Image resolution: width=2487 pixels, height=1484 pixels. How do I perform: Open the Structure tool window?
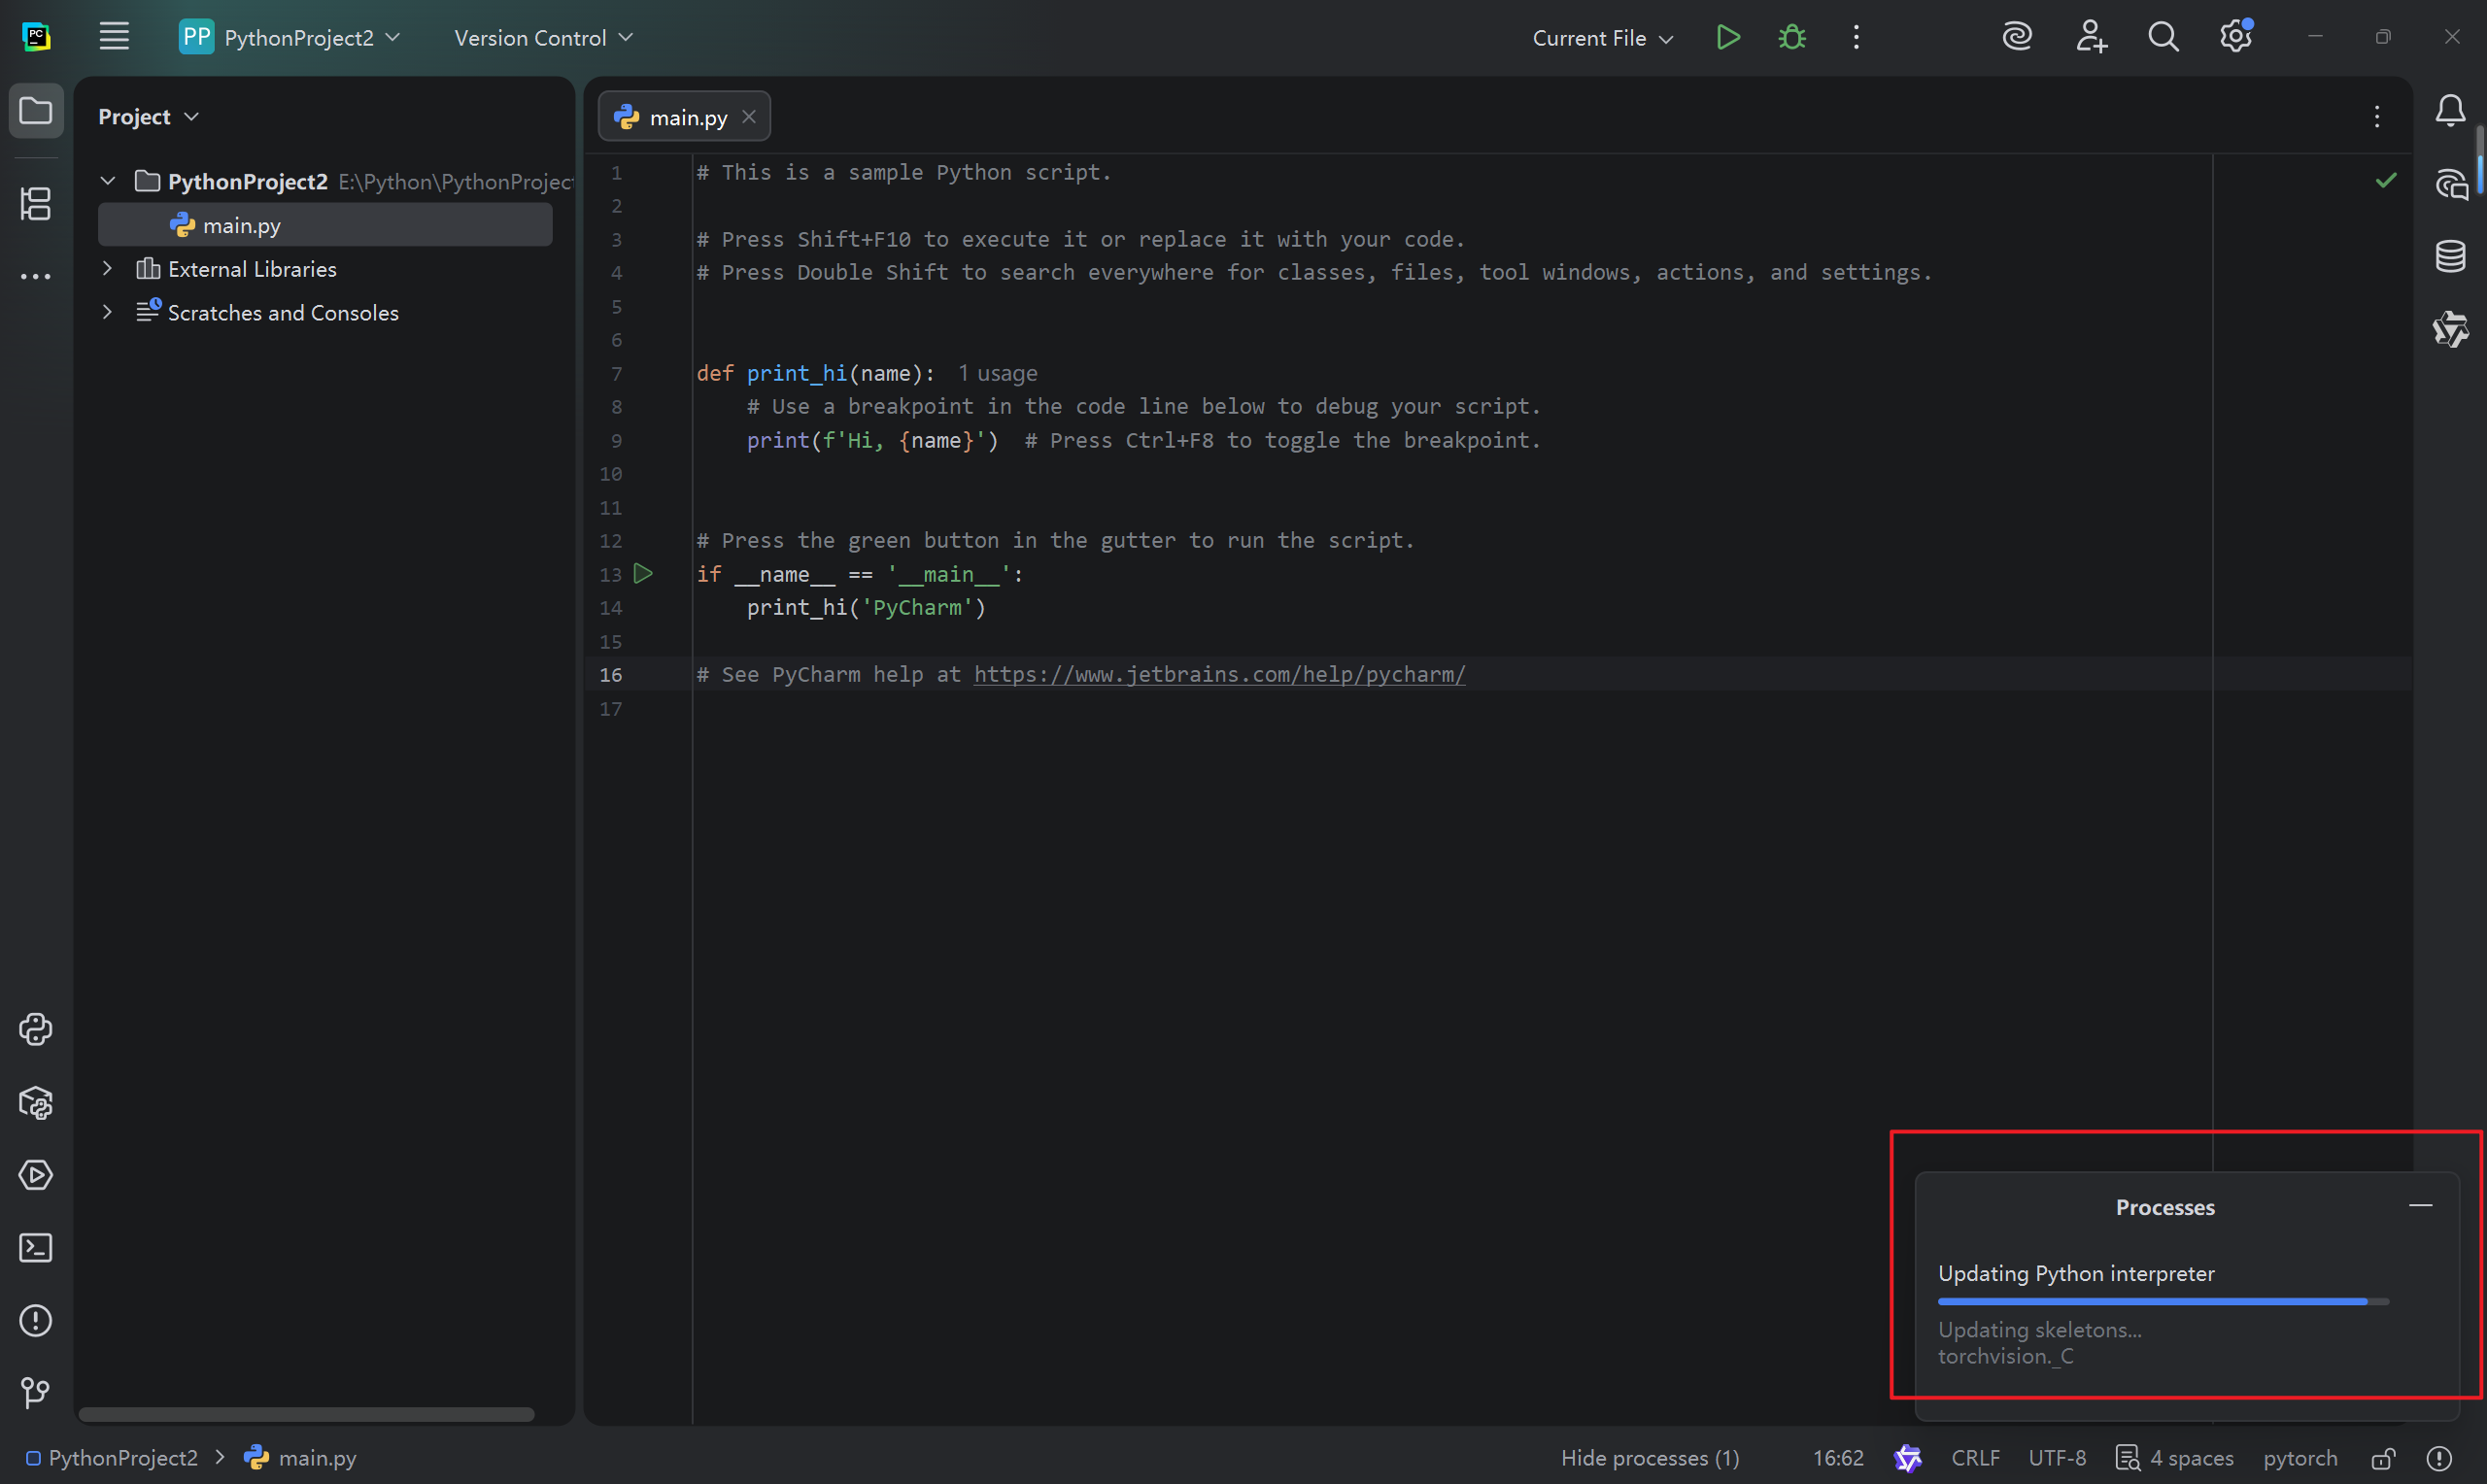36,204
